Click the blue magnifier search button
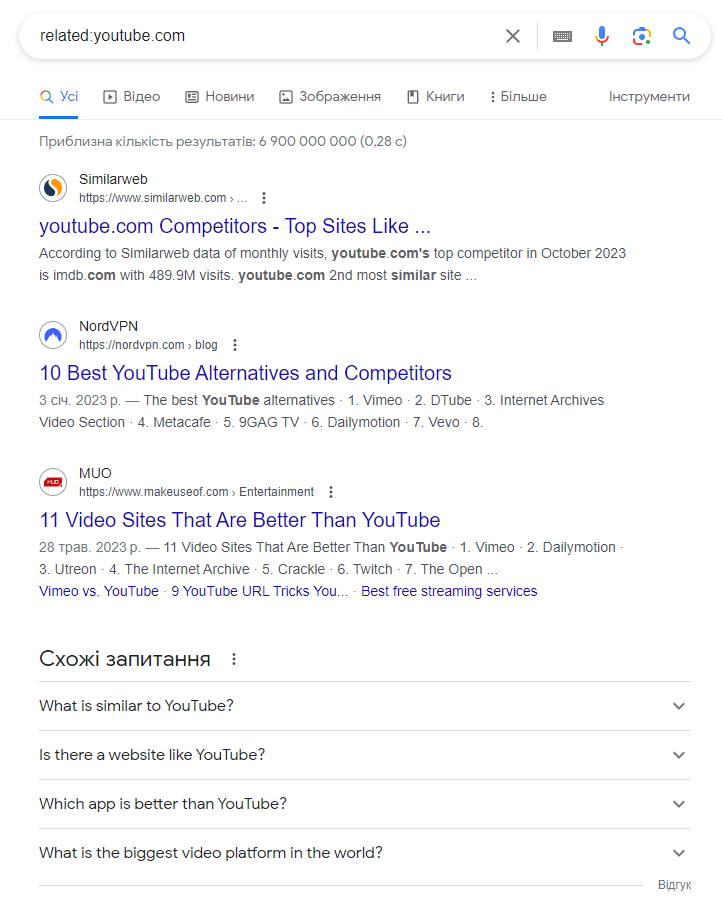This screenshot has height=901, width=722. coord(682,36)
